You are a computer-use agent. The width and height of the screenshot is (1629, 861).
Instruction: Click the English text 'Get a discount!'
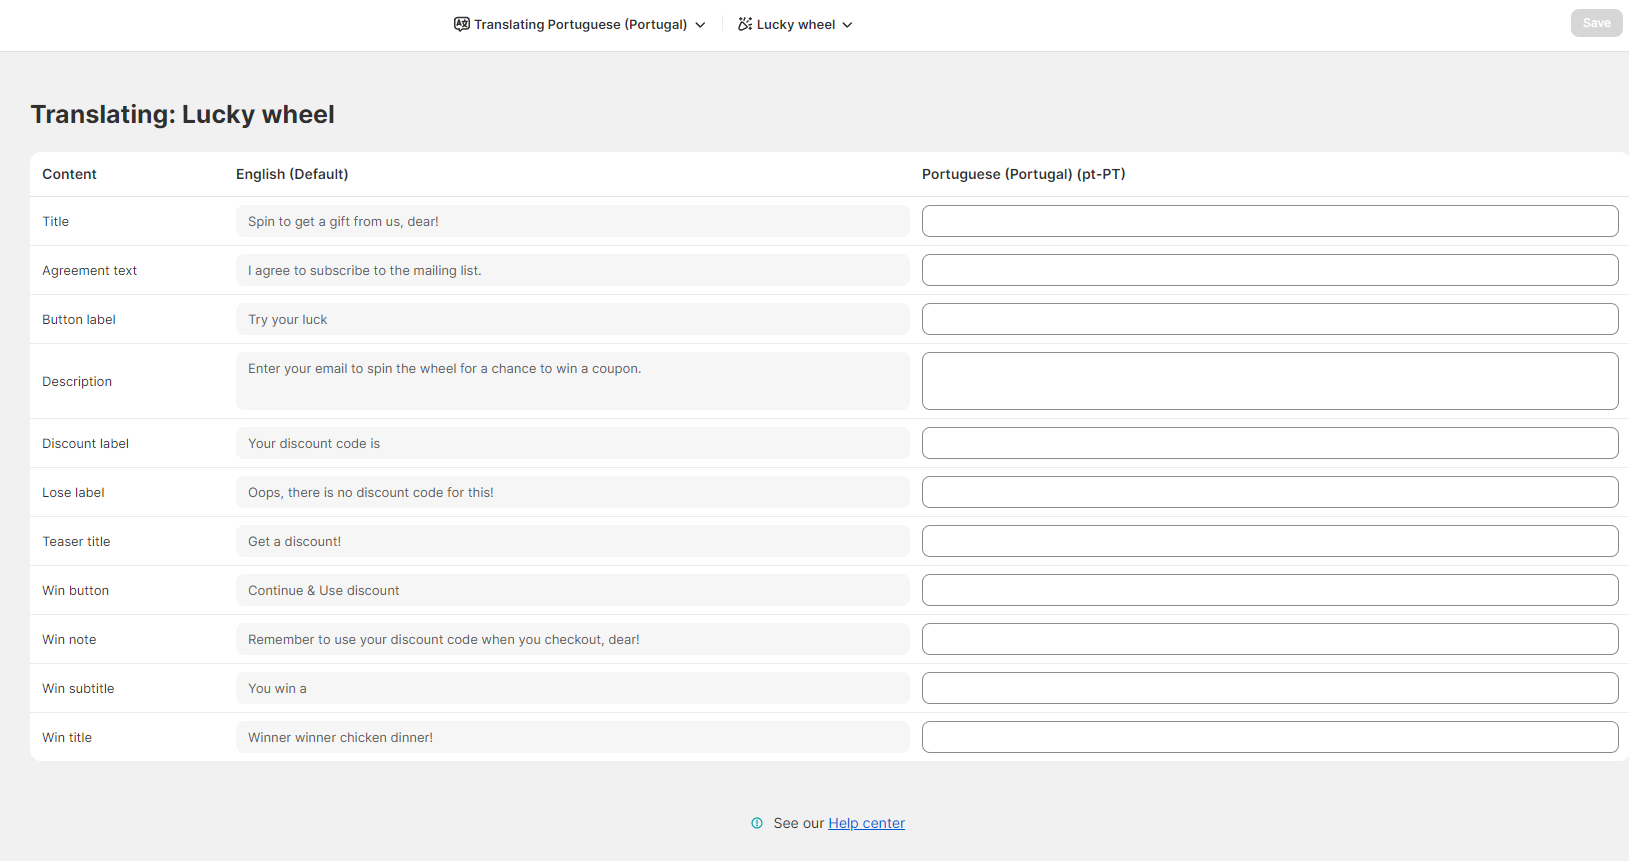click(295, 542)
